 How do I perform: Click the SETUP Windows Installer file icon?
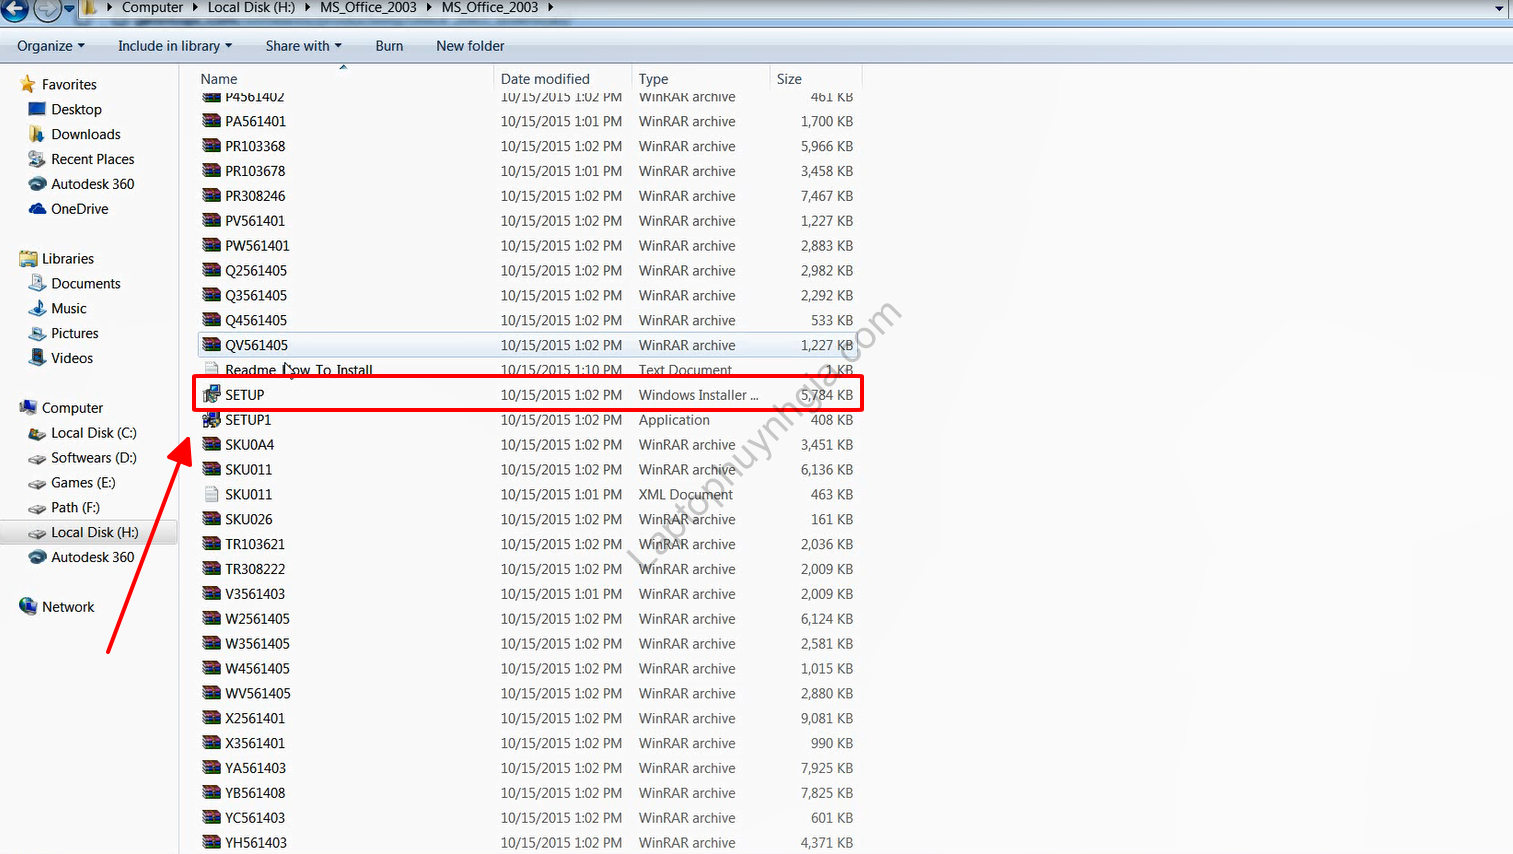[211, 395]
